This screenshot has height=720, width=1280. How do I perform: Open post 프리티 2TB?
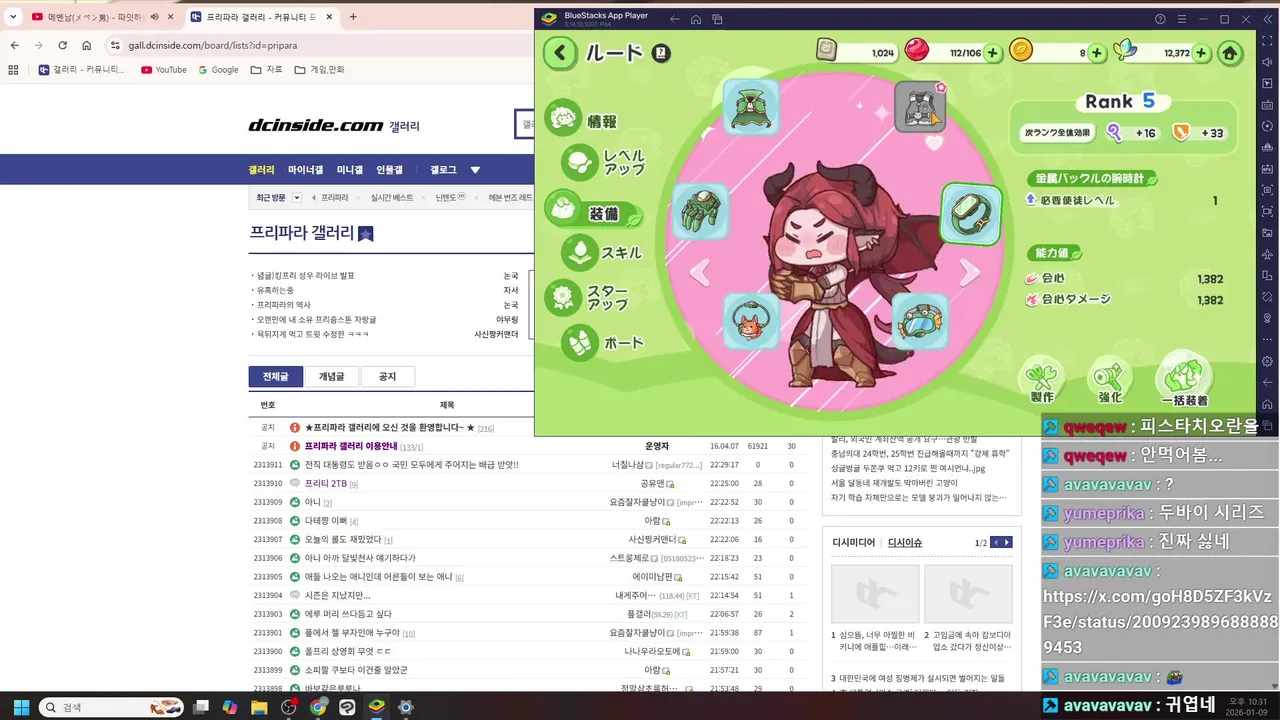point(325,483)
